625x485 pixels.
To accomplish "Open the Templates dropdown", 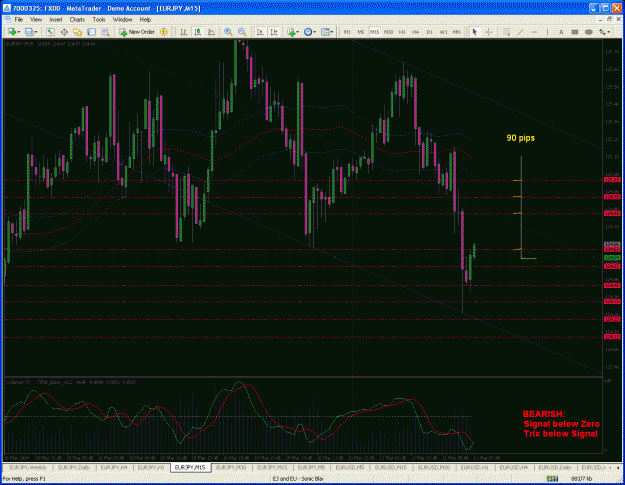I will pyautogui.click(x=327, y=32).
